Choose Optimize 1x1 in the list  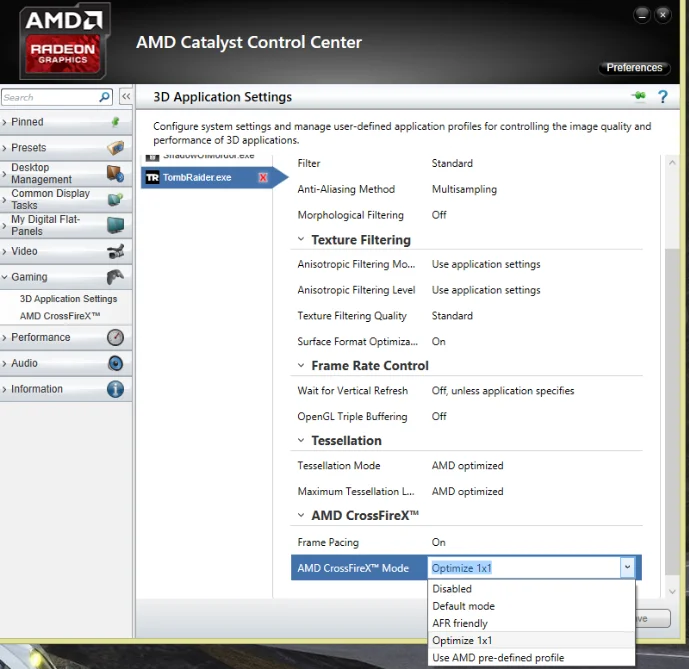531,640
